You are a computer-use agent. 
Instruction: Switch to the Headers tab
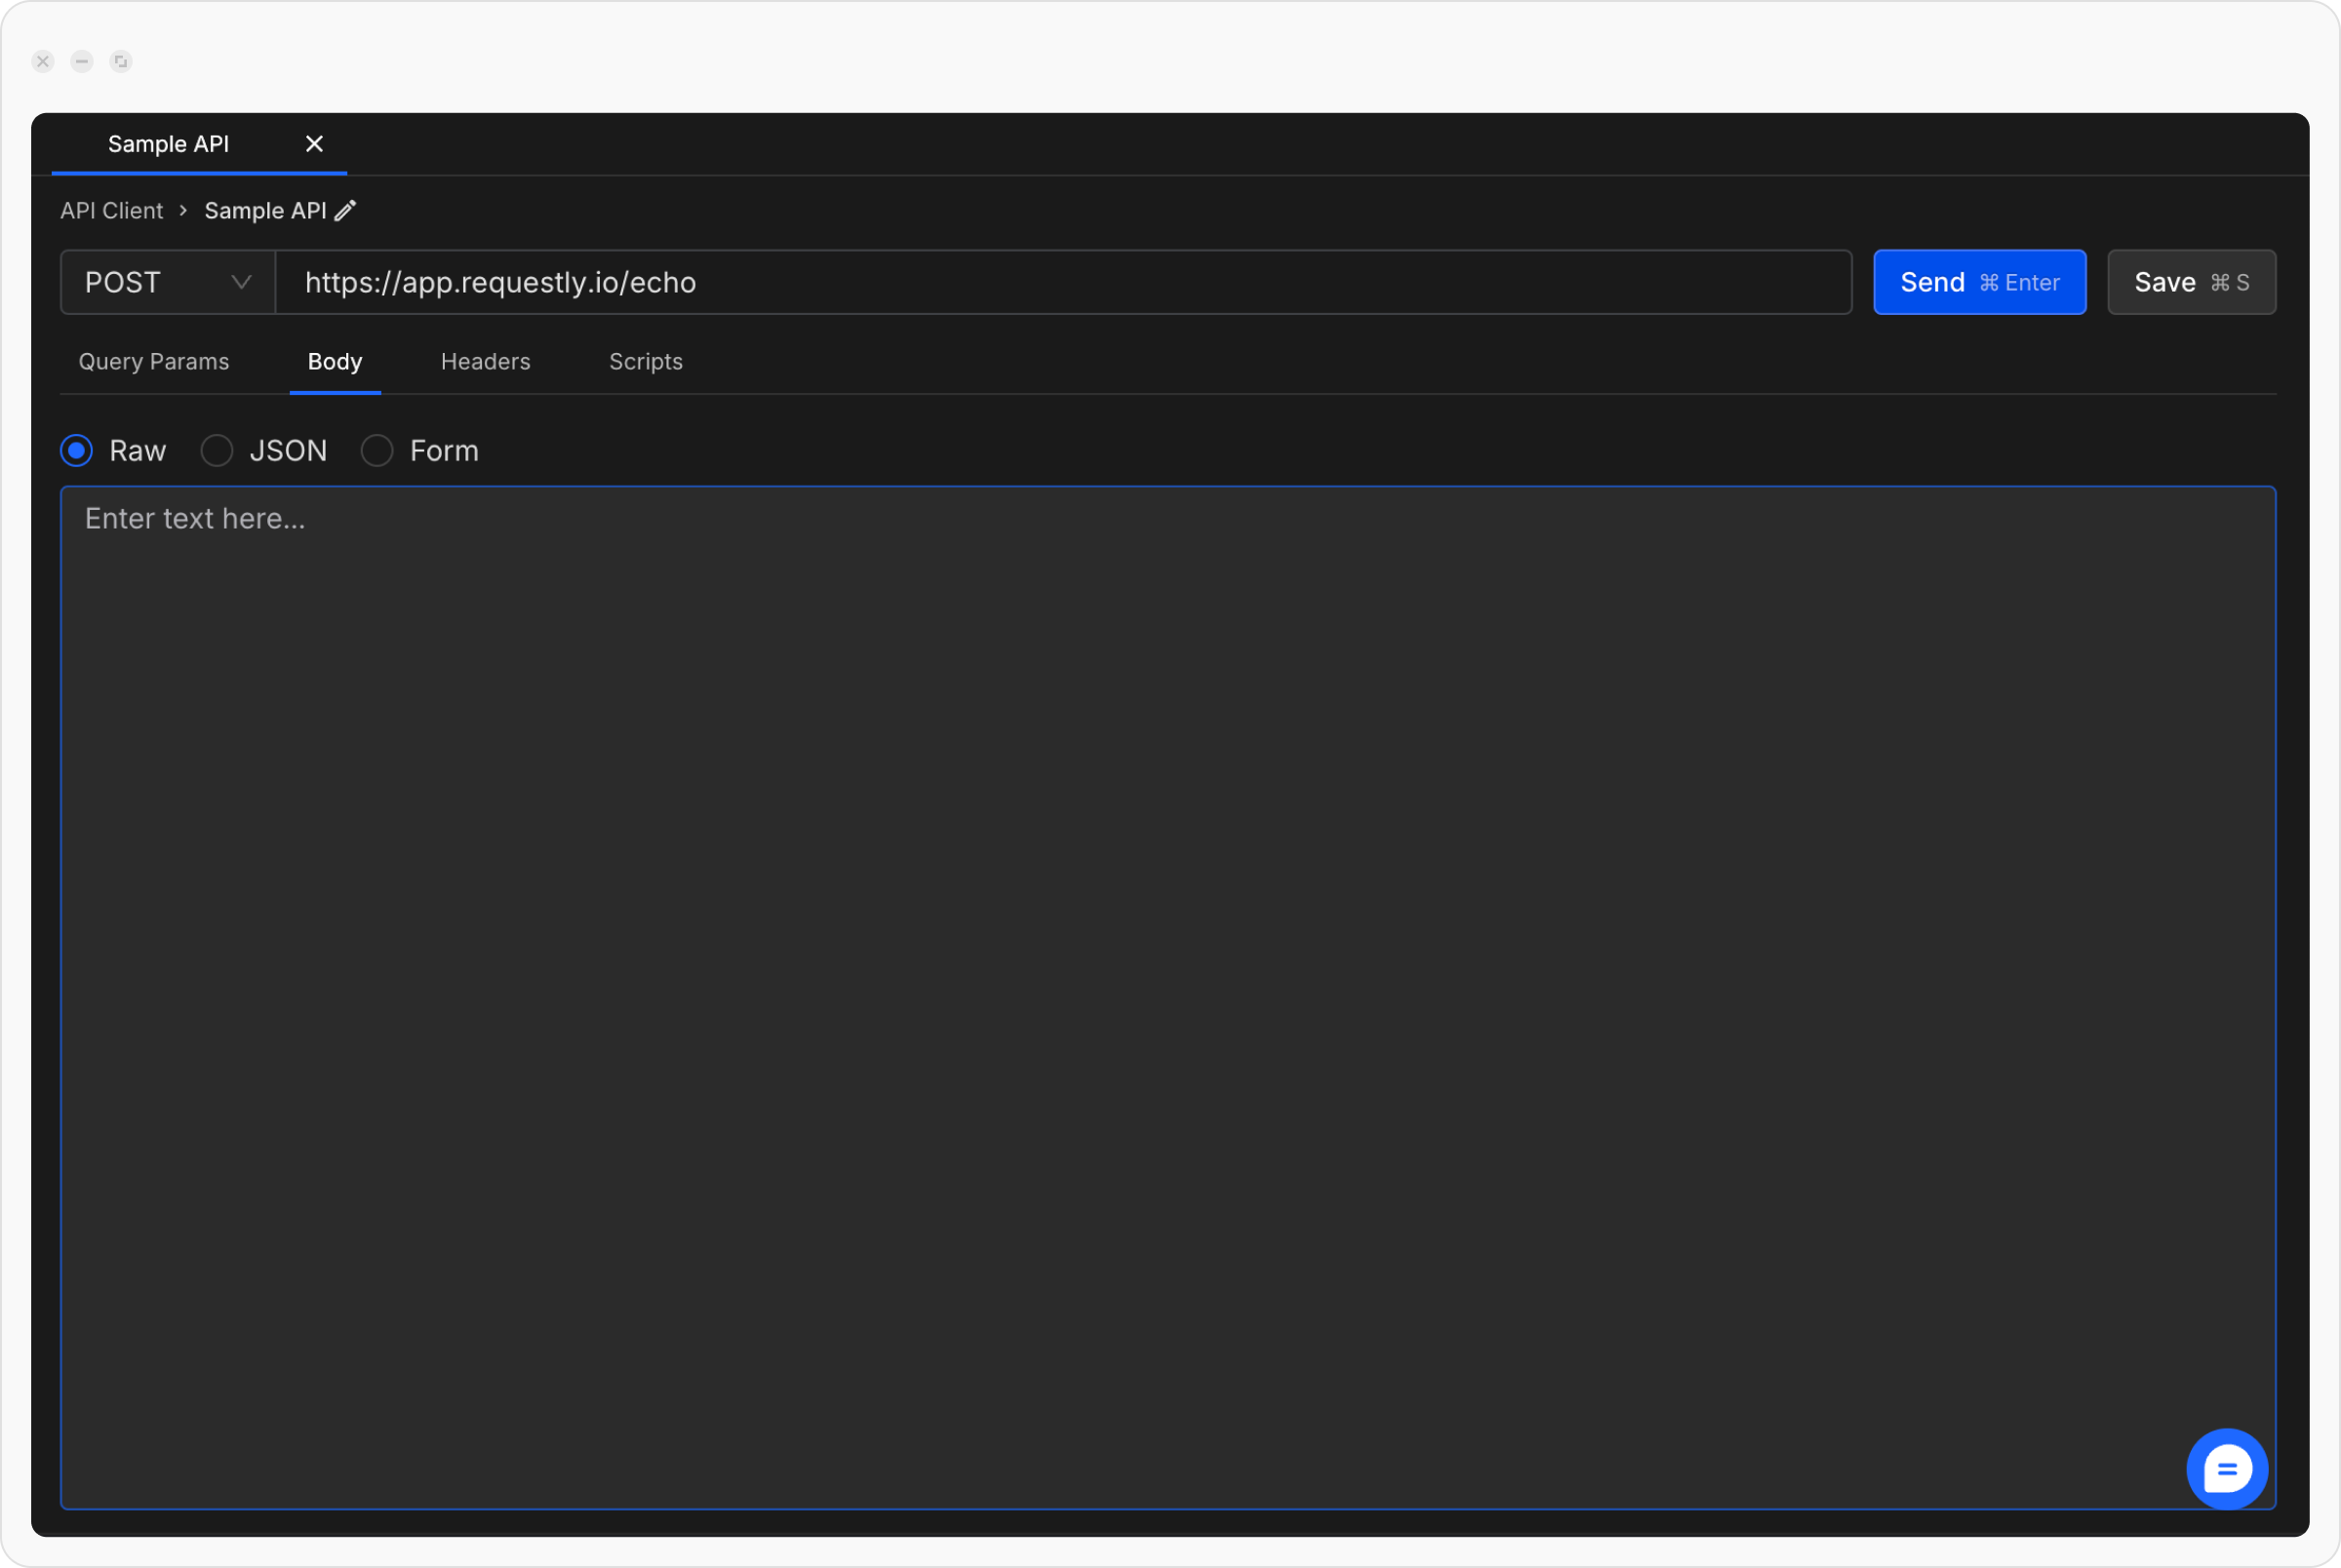coord(485,362)
